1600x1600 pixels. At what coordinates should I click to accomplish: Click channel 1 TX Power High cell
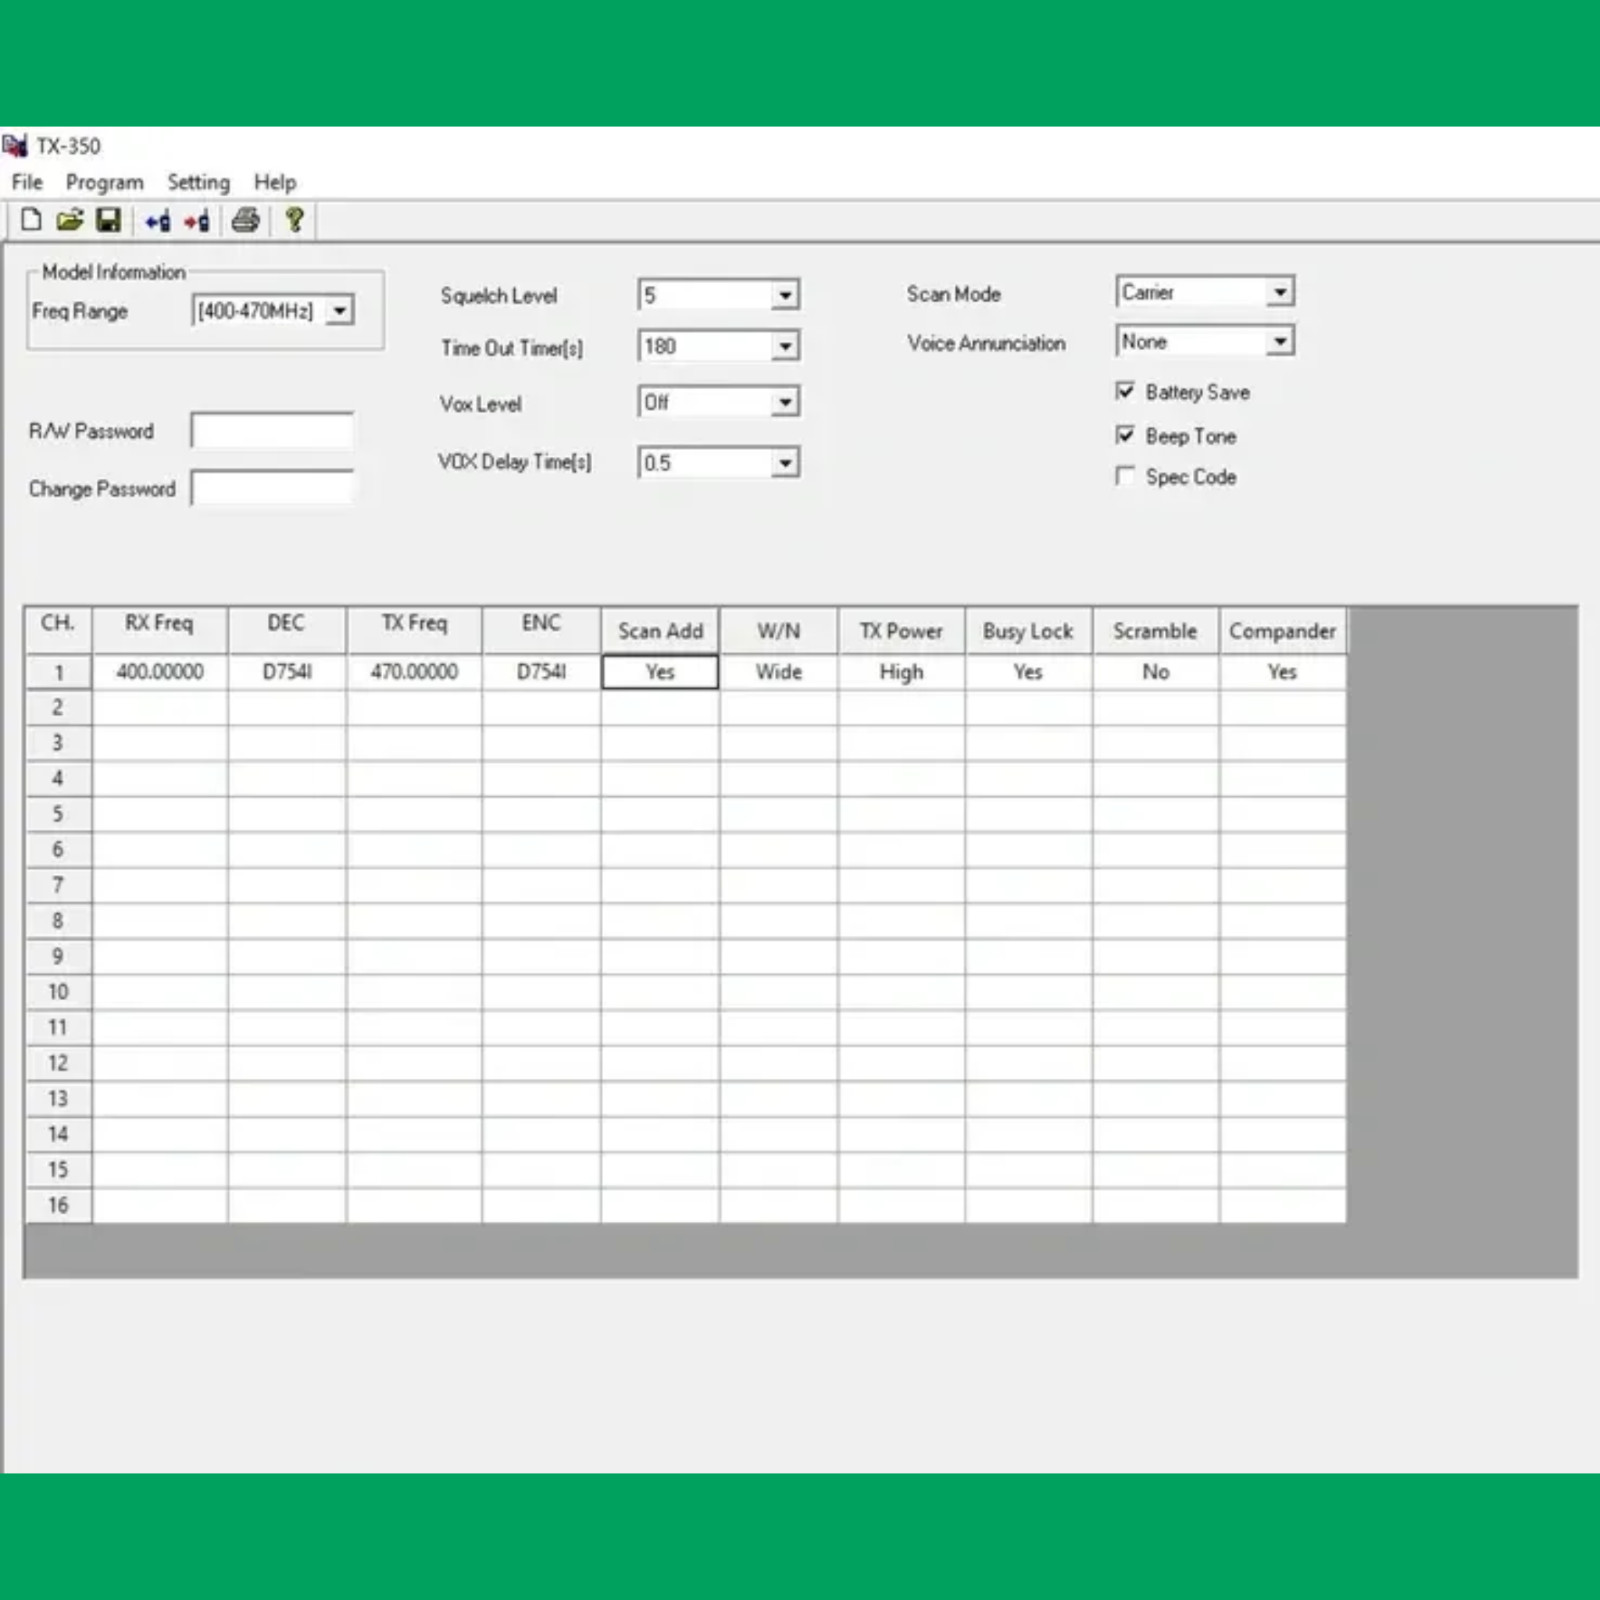[x=902, y=672]
